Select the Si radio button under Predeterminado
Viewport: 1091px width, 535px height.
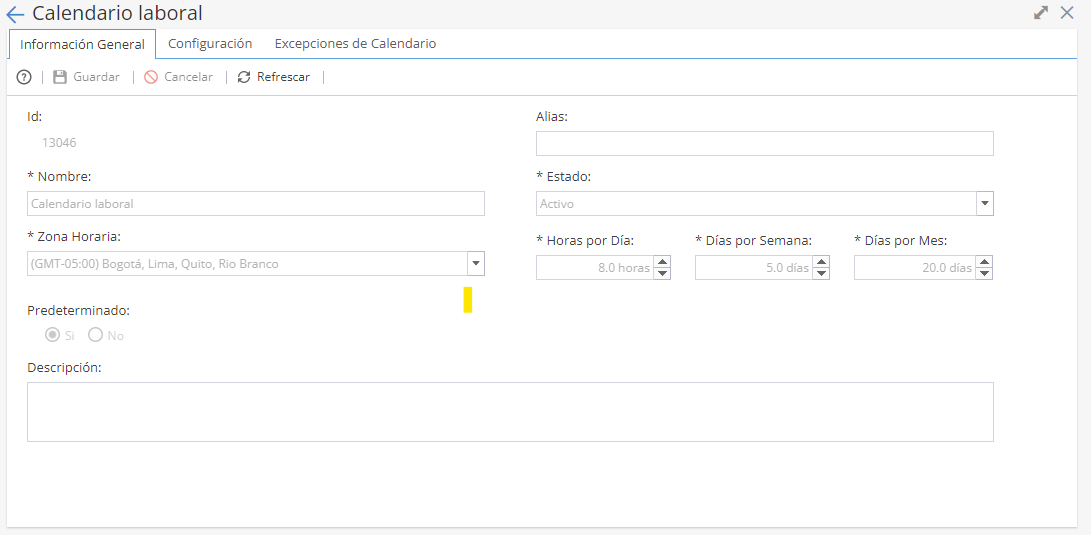click(51, 335)
